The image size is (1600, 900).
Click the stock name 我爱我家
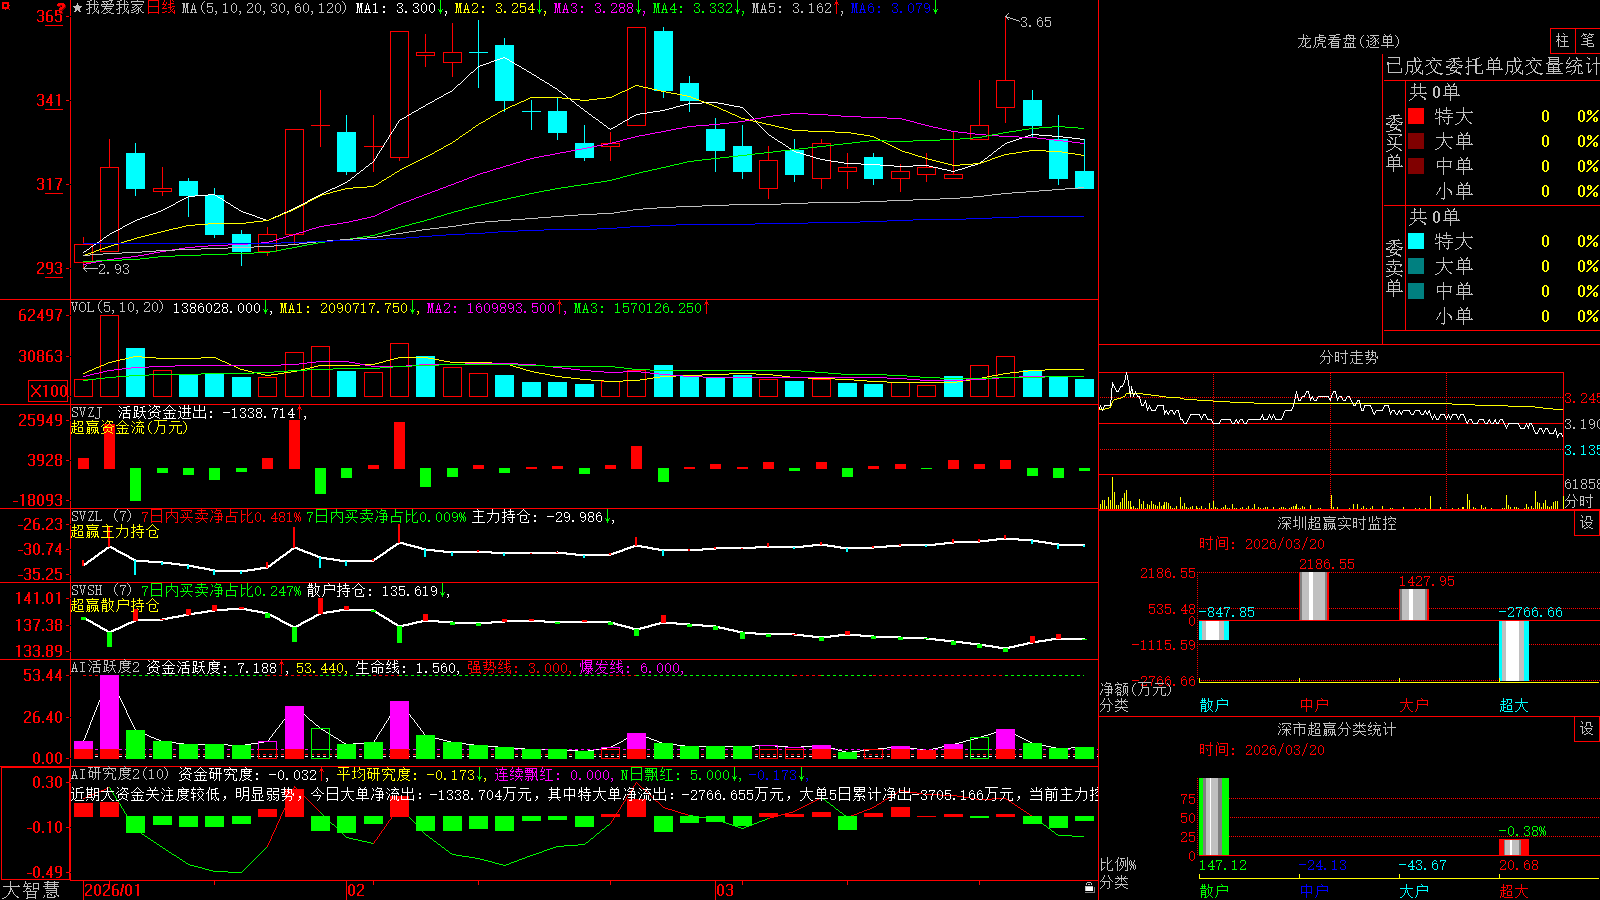[115, 8]
